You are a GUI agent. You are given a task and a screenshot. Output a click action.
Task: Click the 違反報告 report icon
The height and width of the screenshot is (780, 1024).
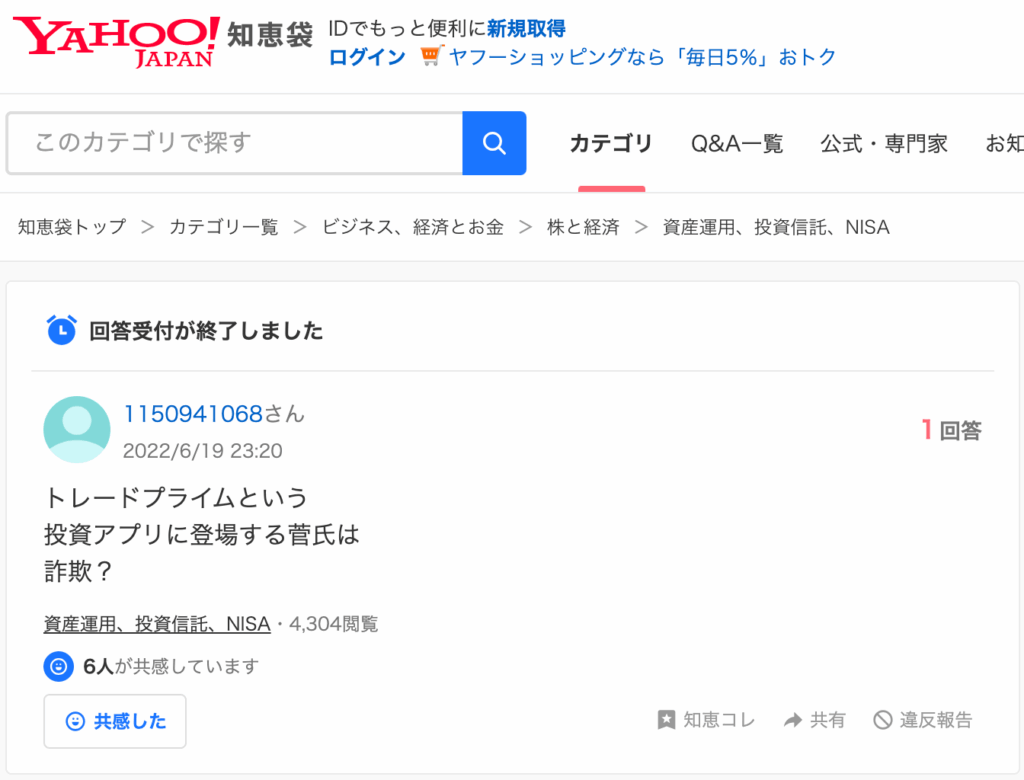coord(882,720)
